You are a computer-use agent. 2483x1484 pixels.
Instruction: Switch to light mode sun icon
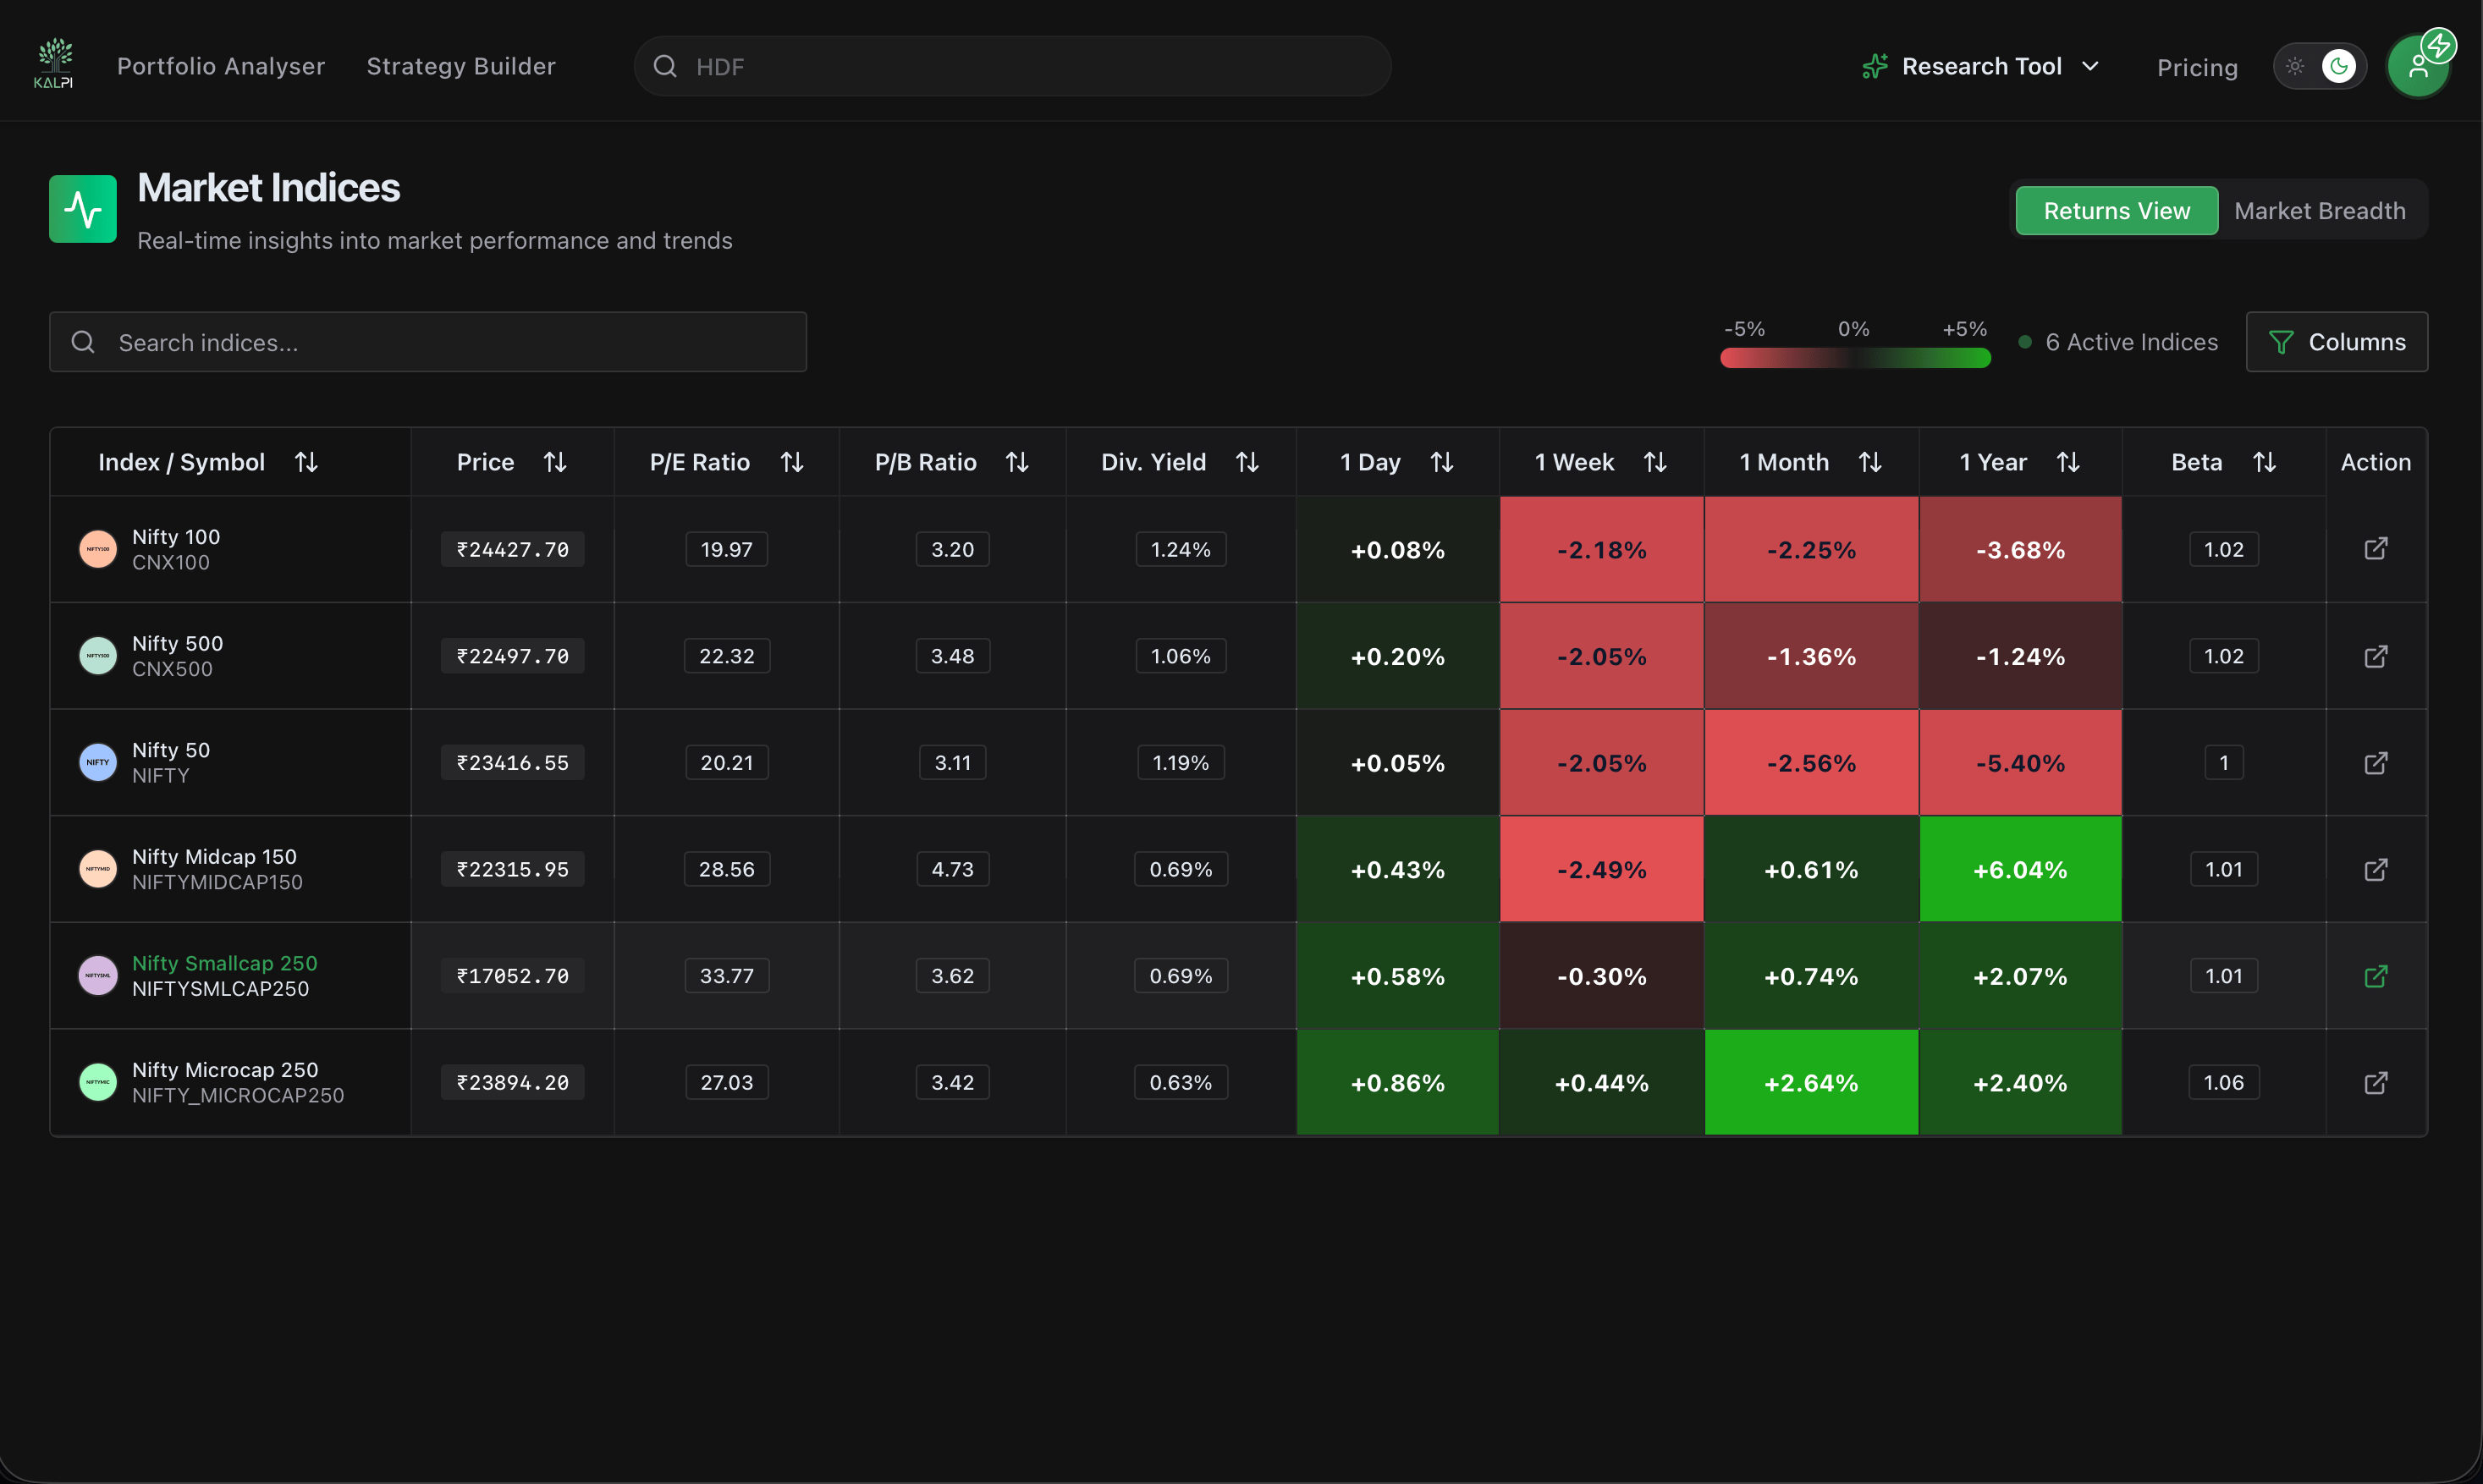coord(2296,66)
